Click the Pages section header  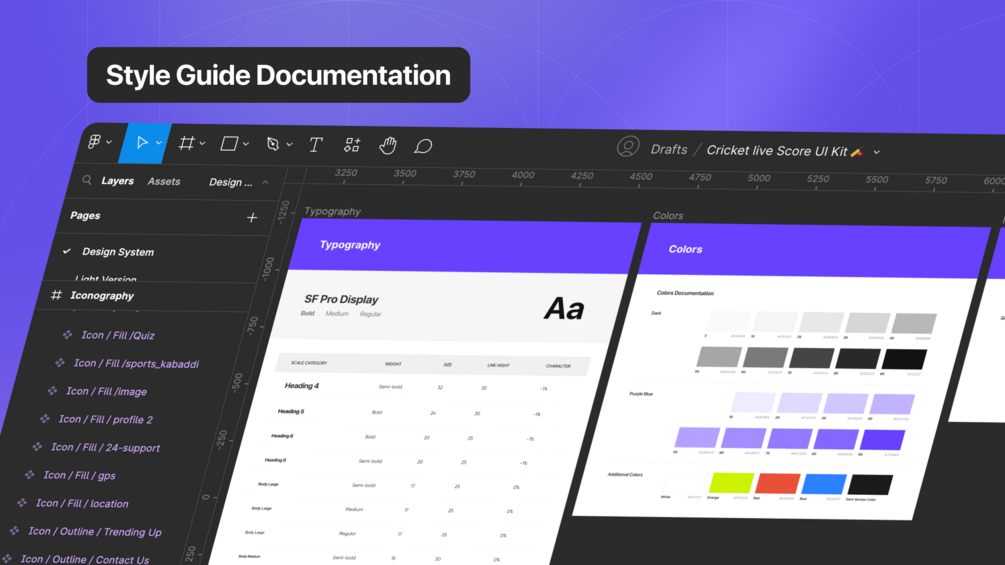[85, 215]
